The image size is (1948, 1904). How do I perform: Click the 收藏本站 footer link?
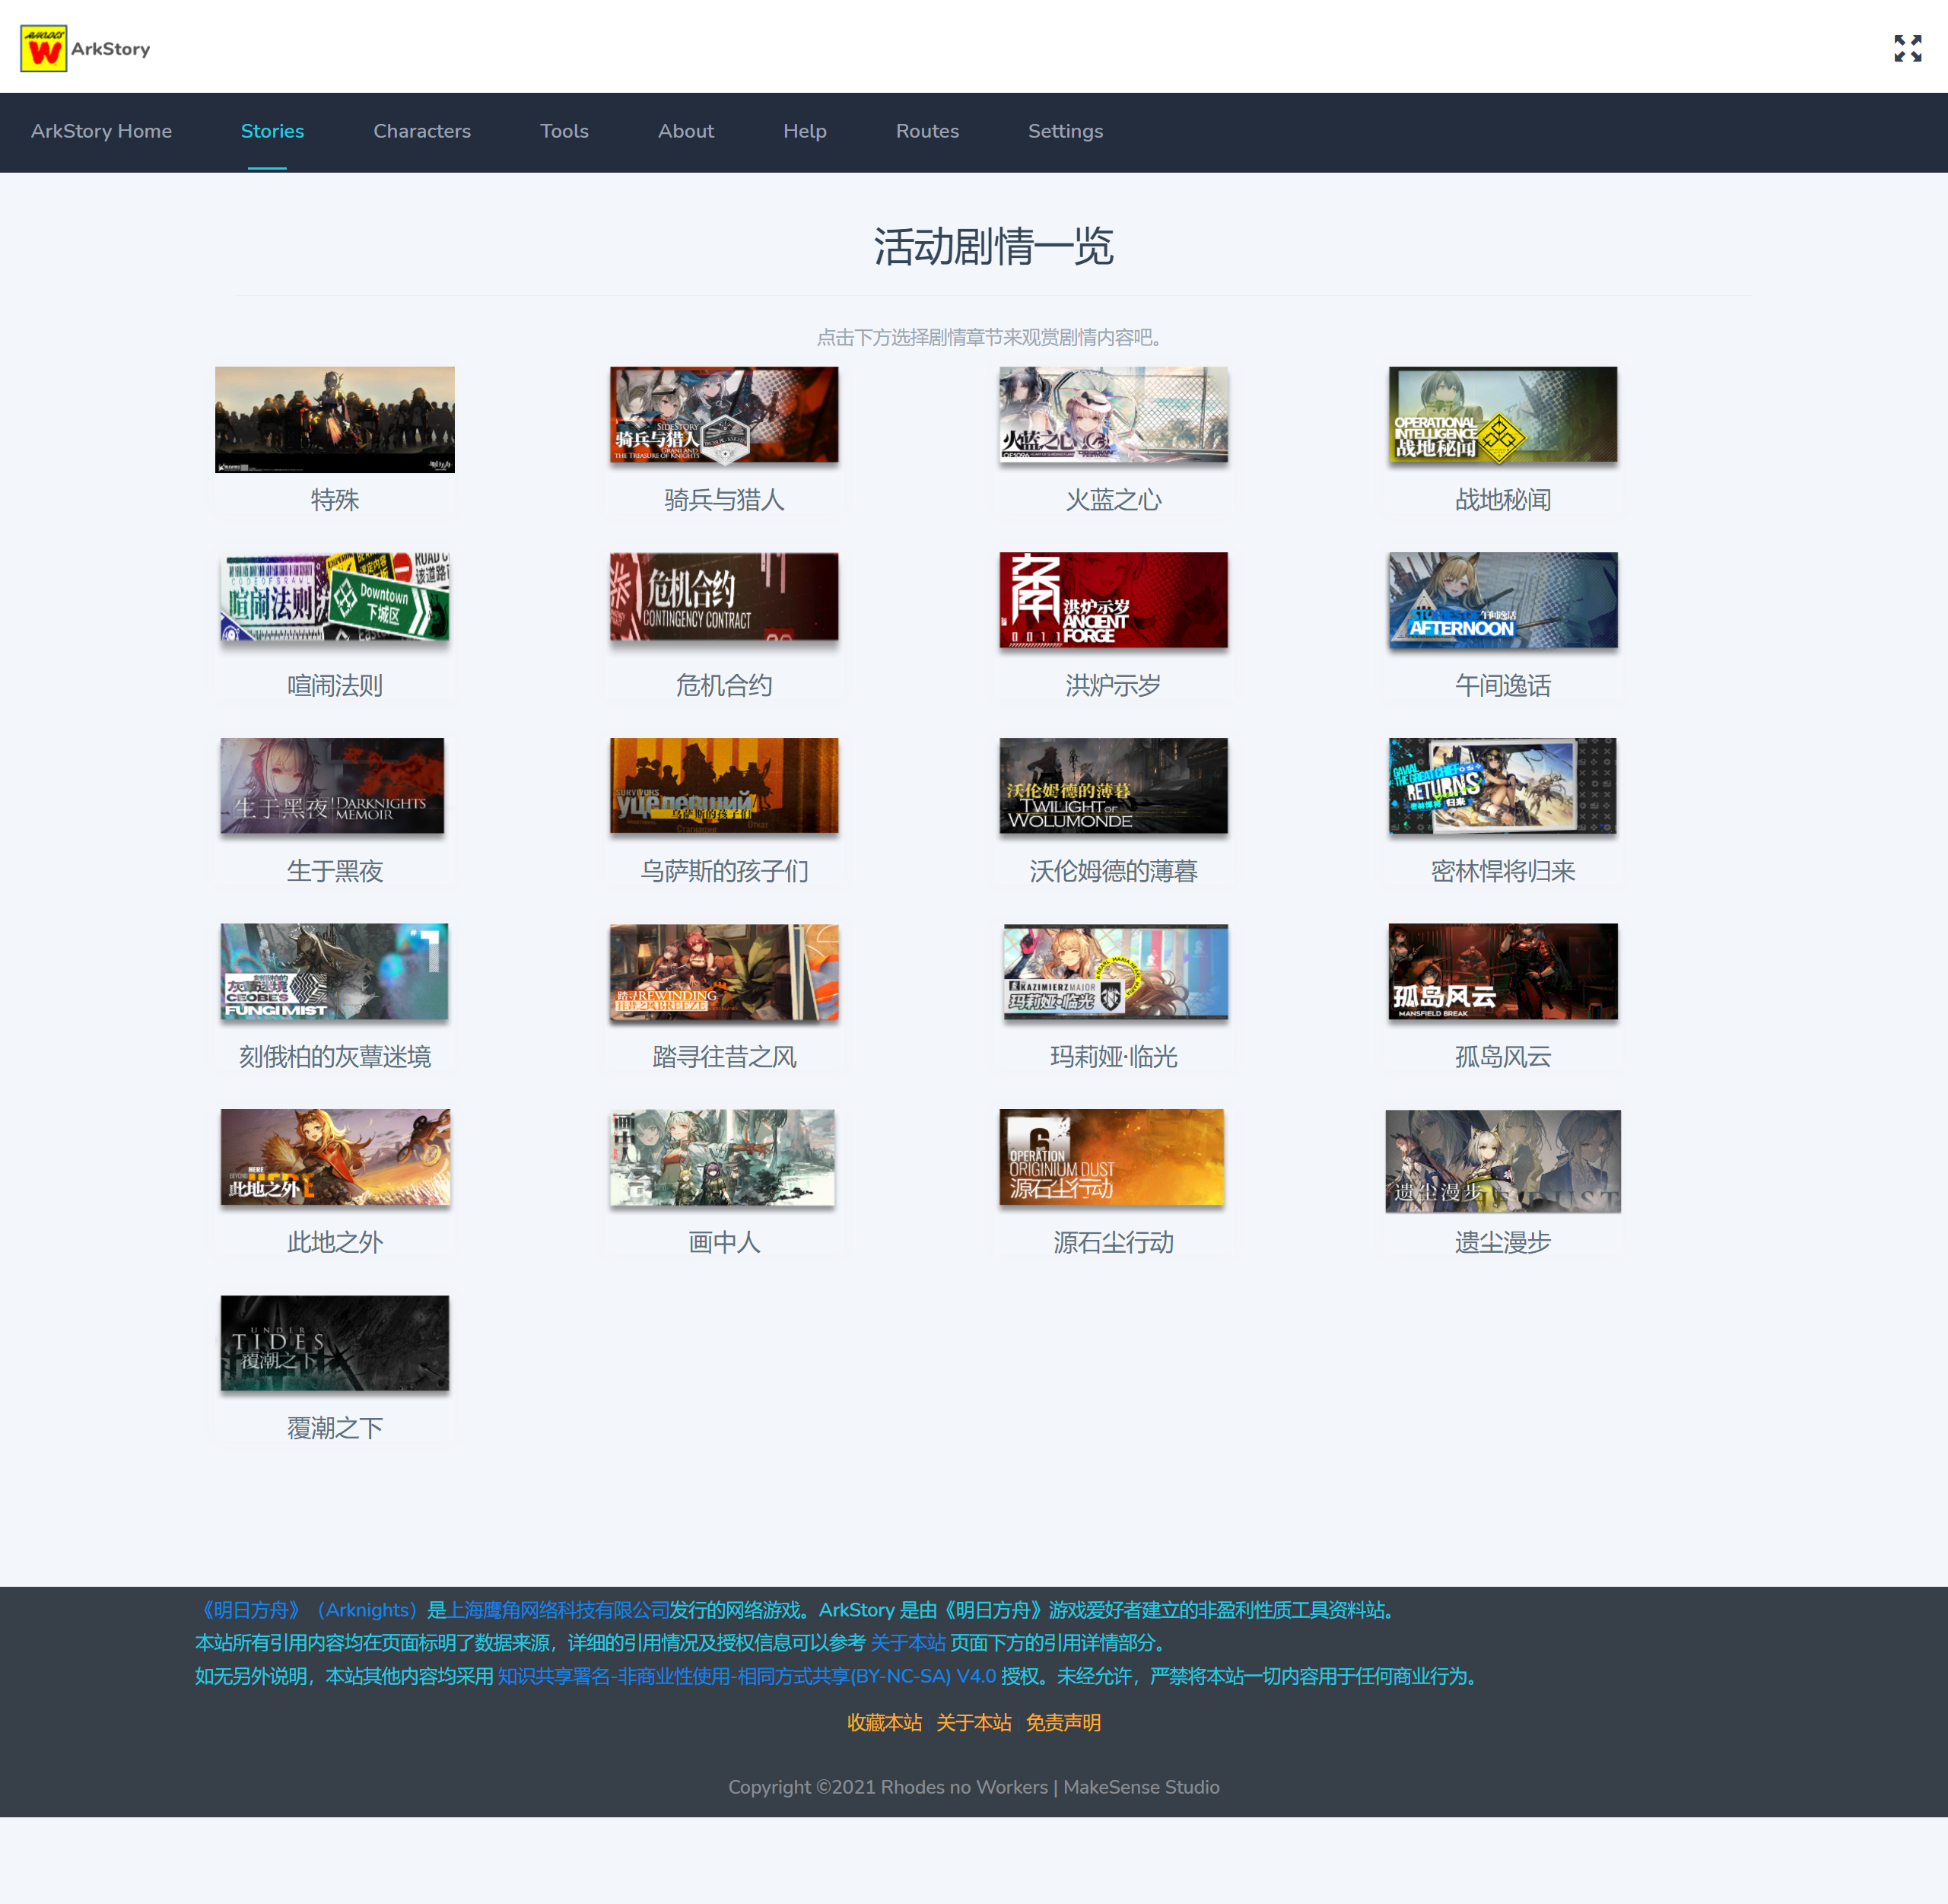tap(884, 1722)
